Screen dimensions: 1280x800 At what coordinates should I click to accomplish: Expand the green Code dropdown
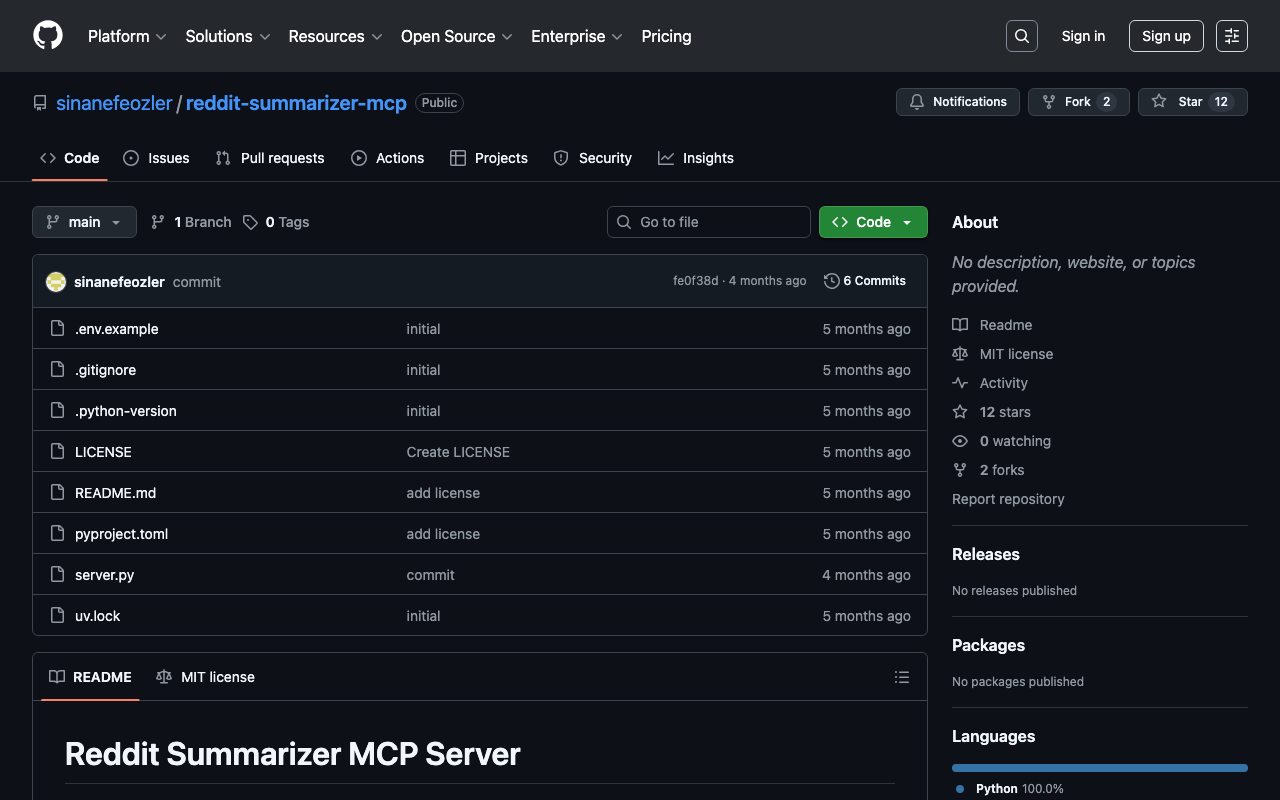873,222
